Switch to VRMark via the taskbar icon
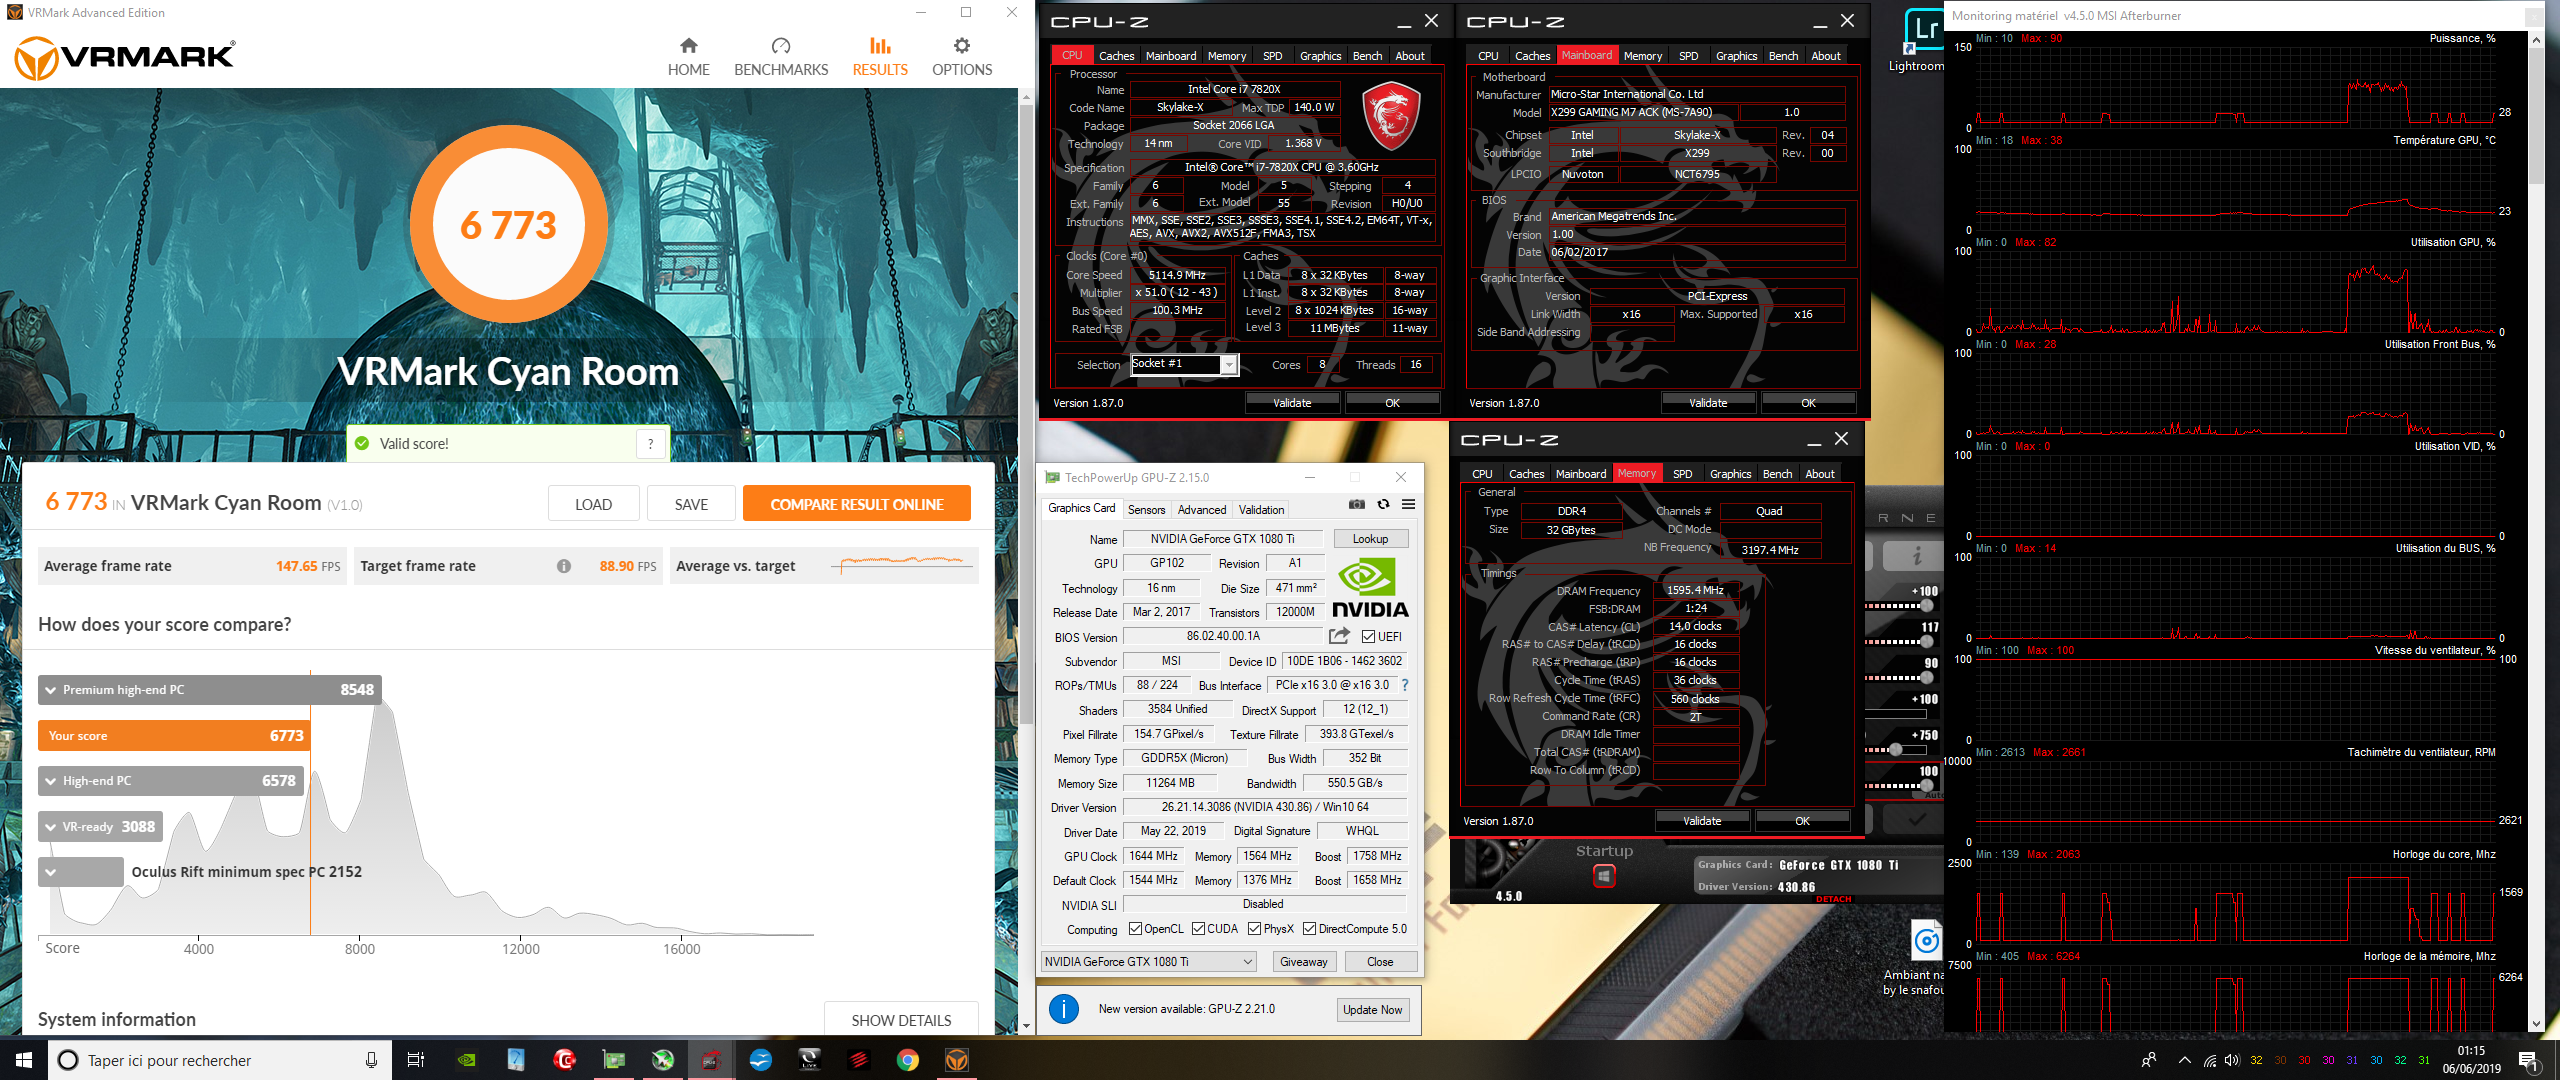The height and width of the screenshot is (1080, 2560). click(956, 1060)
